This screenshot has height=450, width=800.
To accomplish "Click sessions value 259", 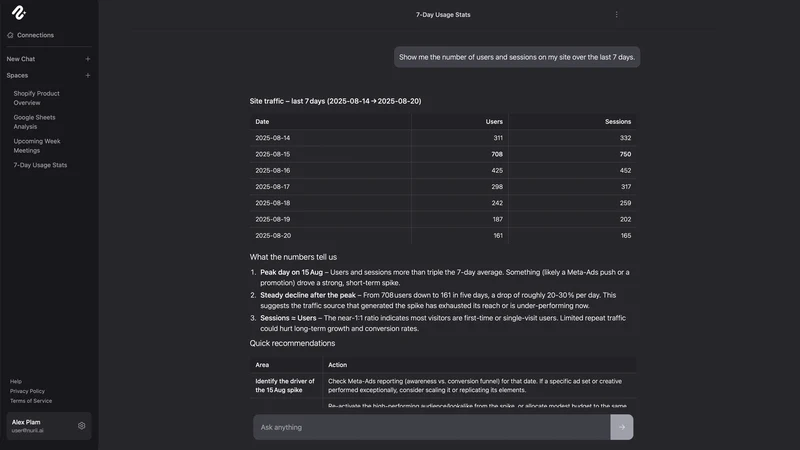I will 626,203.
